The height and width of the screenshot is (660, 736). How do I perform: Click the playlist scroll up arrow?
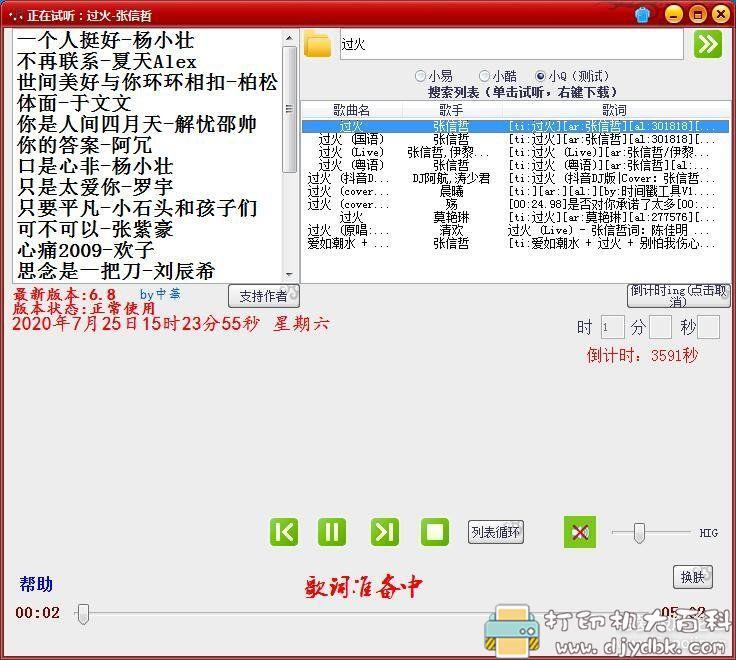(289, 38)
